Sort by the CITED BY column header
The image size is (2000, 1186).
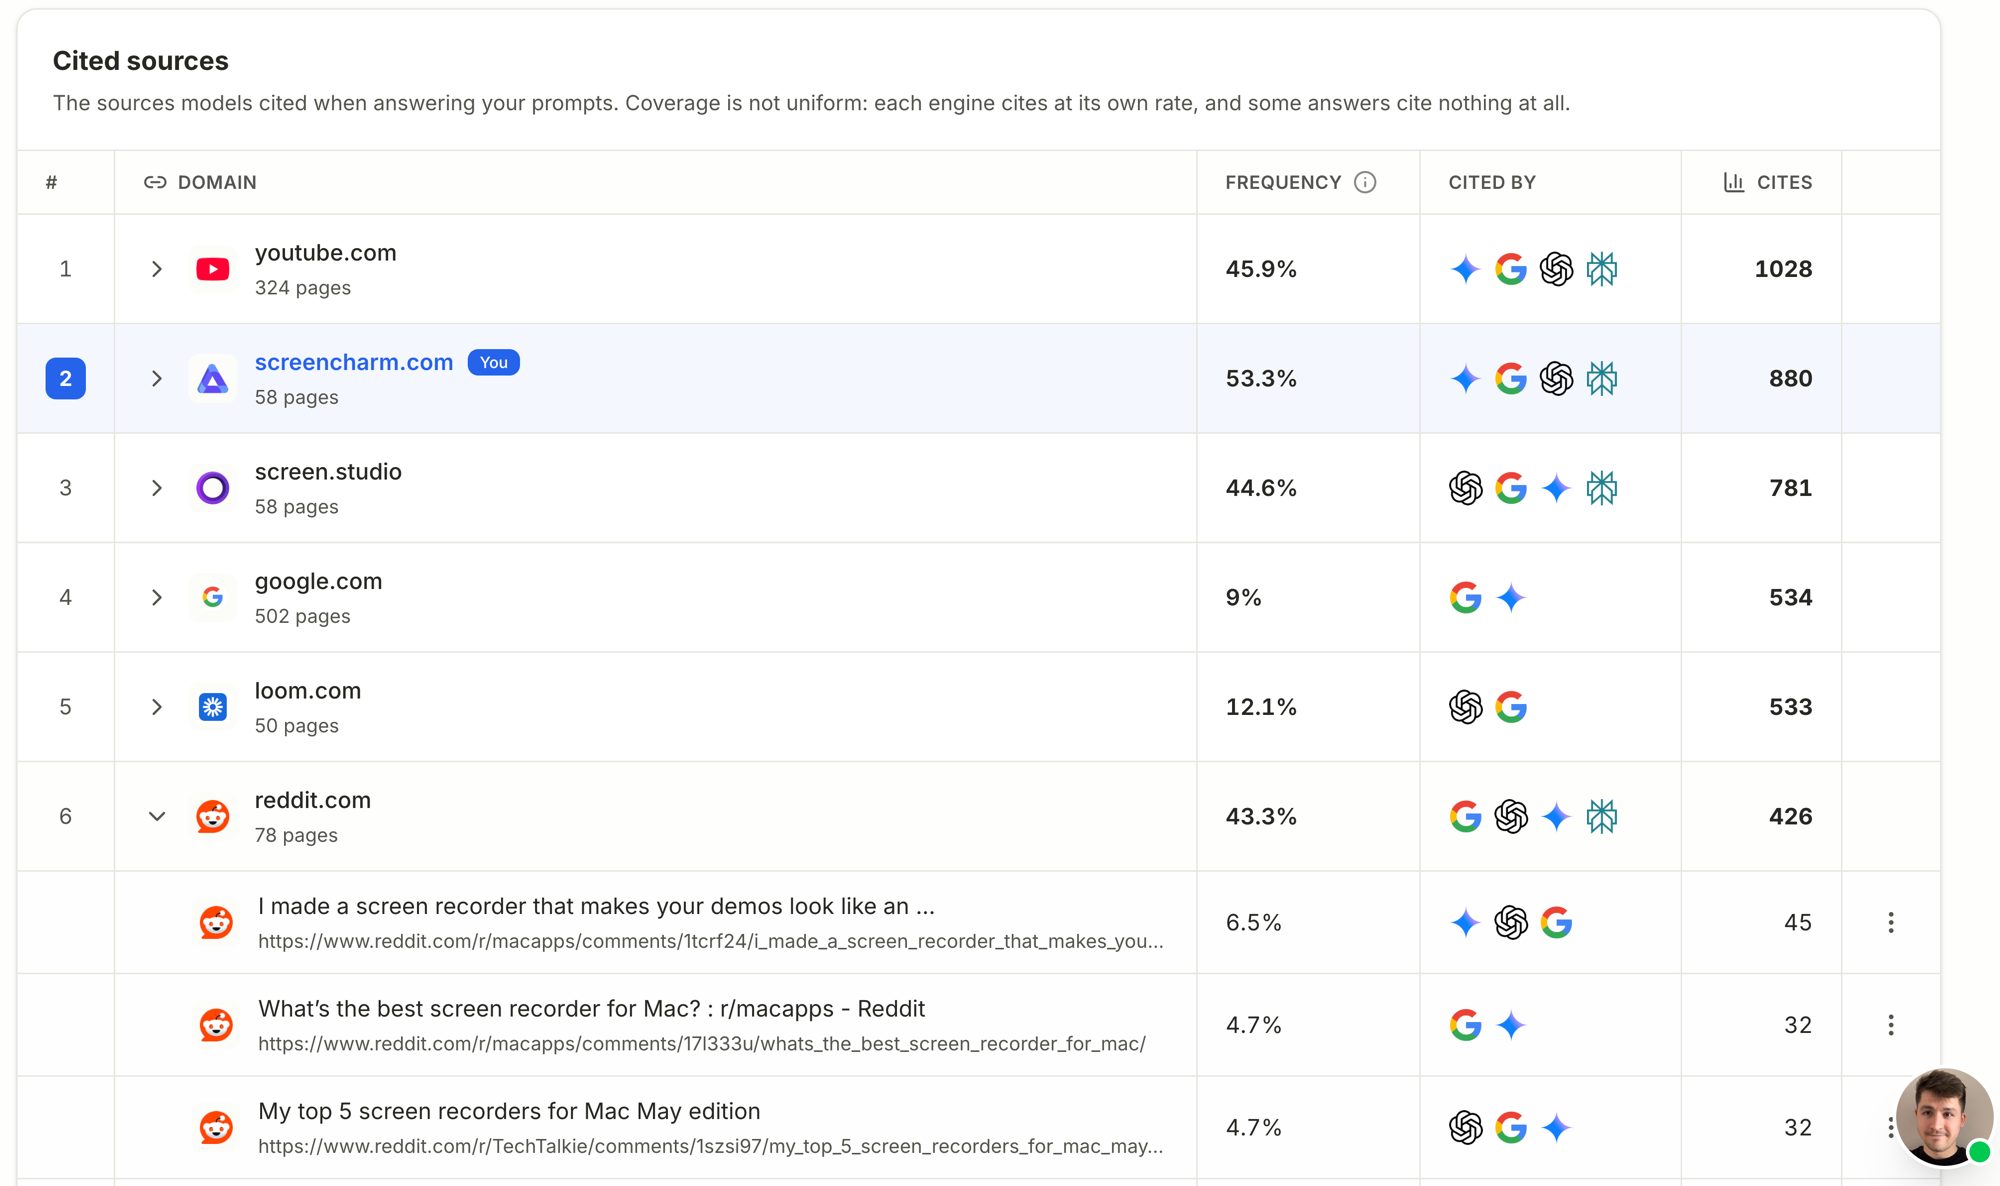click(x=1491, y=182)
